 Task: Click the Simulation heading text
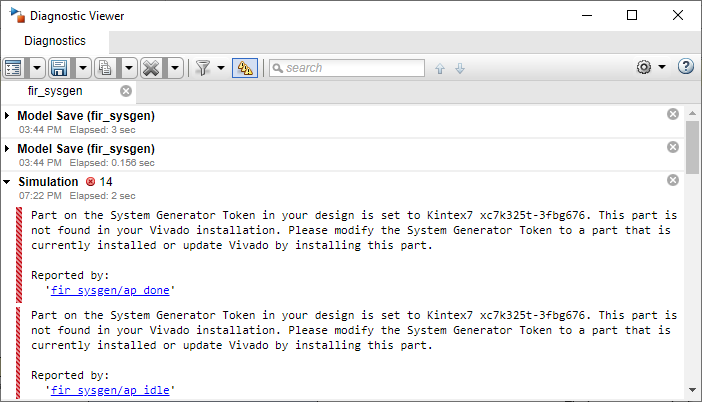pyautogui.click(x=48, y=182)
